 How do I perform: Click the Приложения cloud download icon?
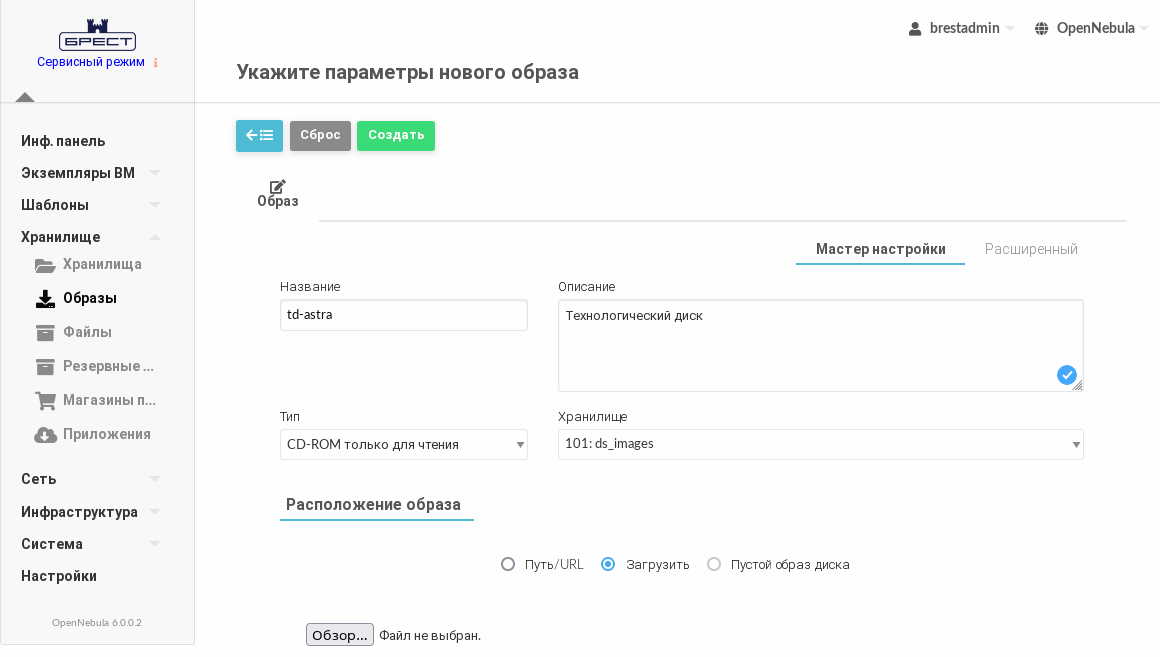pos(45,435)
